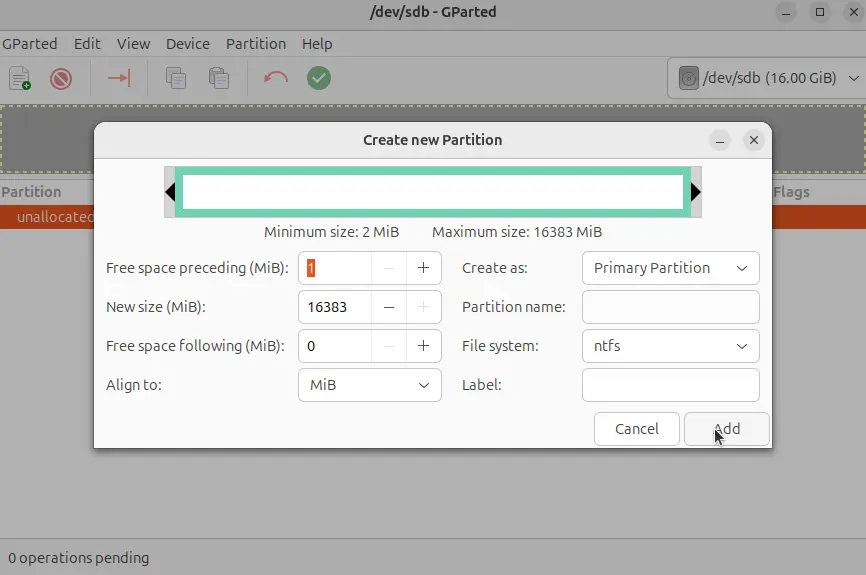Viewport: 866px width, 575px height.
Task: Open the Device menu
Action: [188, 44]
